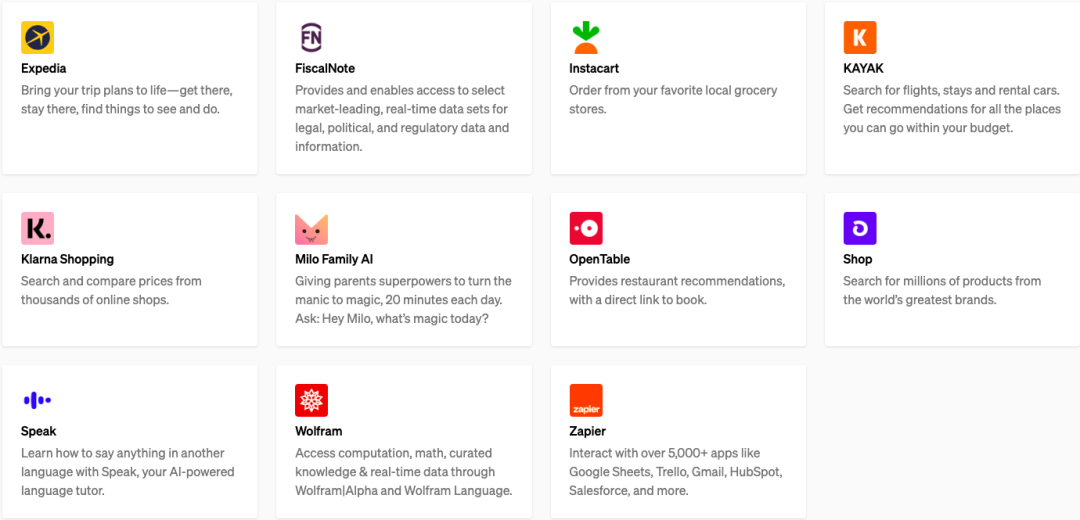Viewport: 1080px width, 520px height.
Task: Click the purple Shop icon
Action: click(859, 228)
